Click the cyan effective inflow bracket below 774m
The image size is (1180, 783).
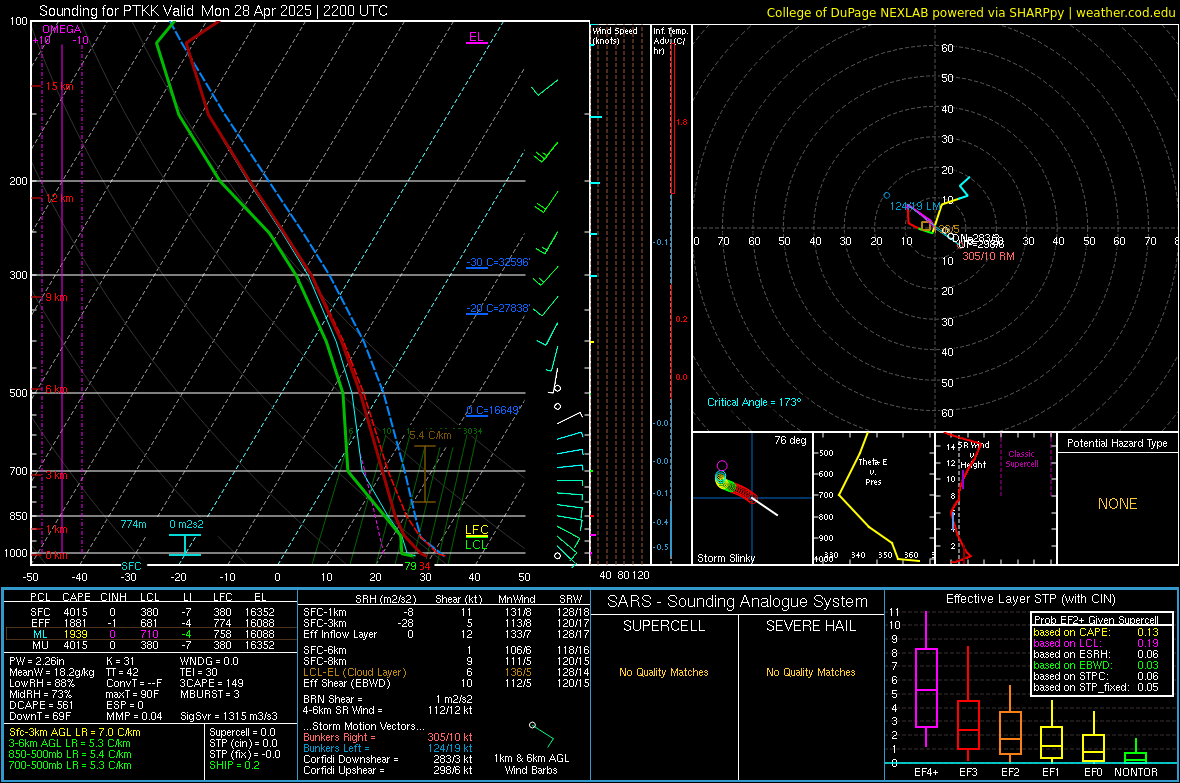click(x=184, y=545)
